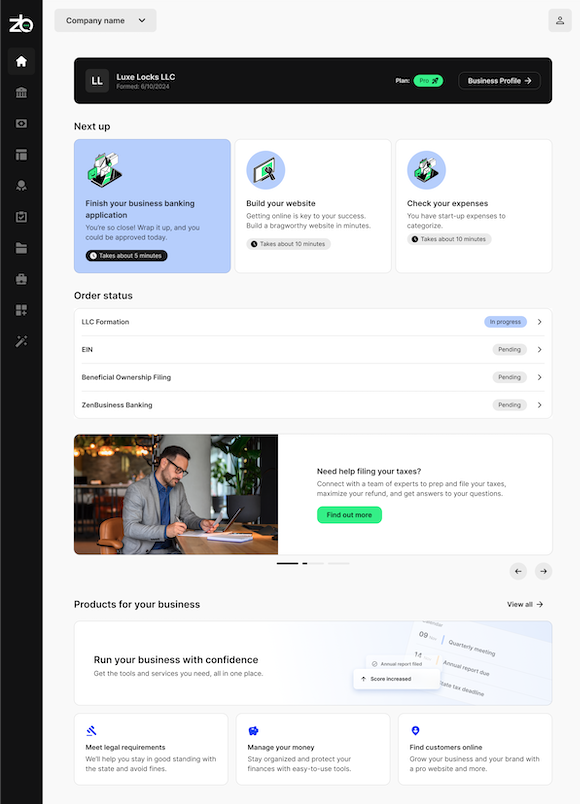Open the Business Profile button

tap(499, 81)
